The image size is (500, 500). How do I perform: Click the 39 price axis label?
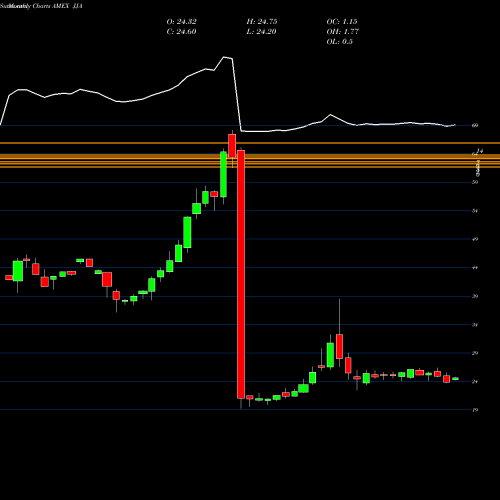pyautogui.click(x=475, y=296)
